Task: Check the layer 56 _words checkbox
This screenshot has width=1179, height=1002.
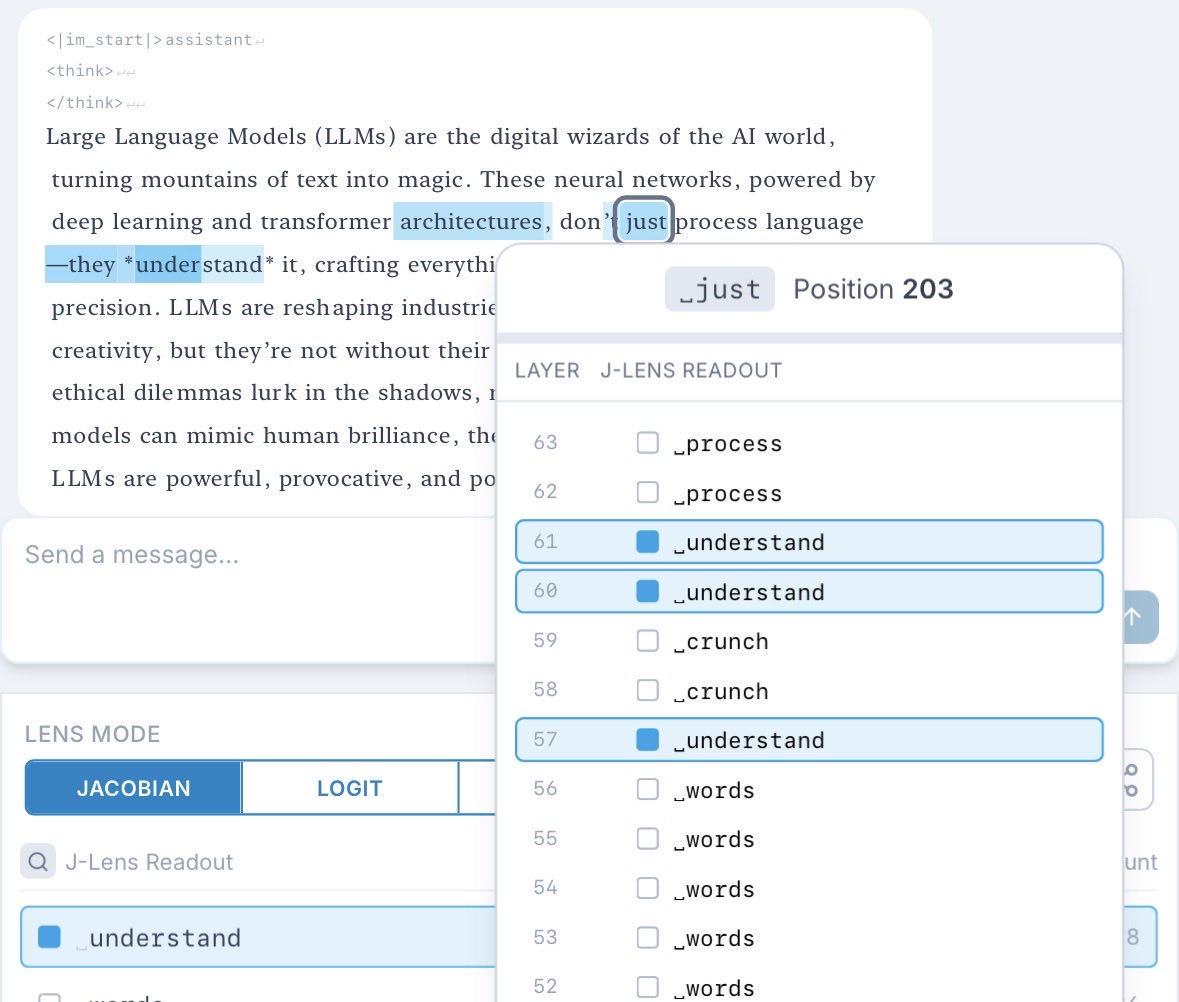Action: tap(647, 789)
